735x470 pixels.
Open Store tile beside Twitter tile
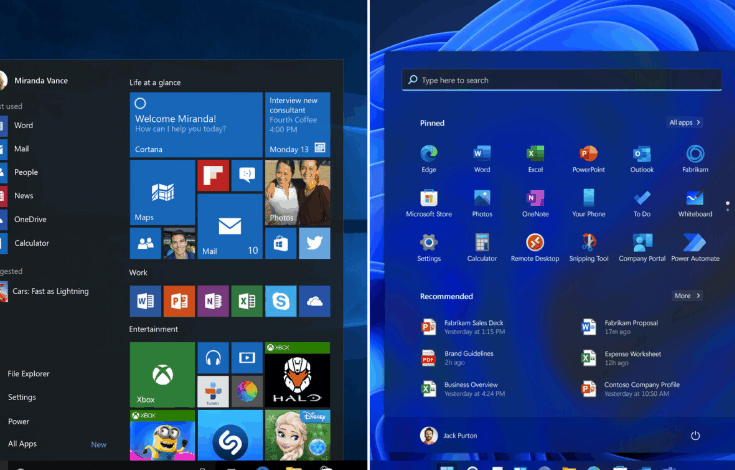tap(281, 243)
